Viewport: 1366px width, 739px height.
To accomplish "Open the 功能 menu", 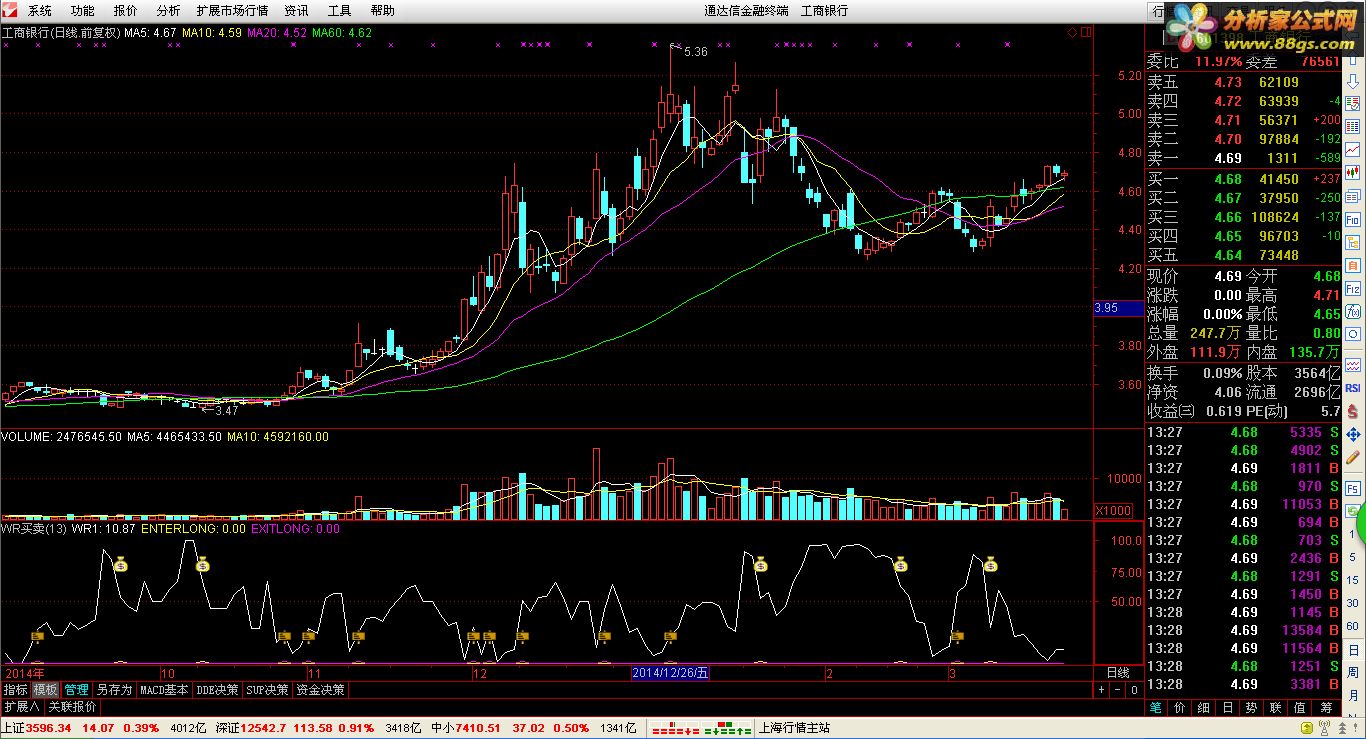I will (83, 10).
